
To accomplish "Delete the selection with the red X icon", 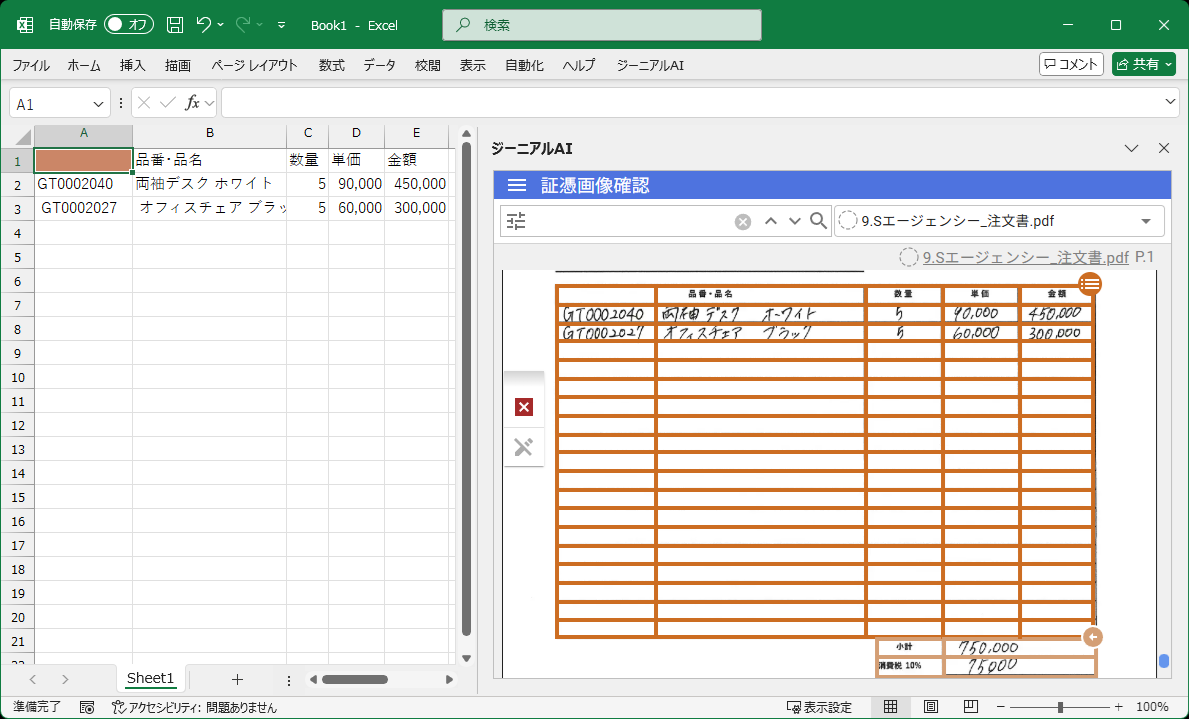I will [x=523, y=406].
